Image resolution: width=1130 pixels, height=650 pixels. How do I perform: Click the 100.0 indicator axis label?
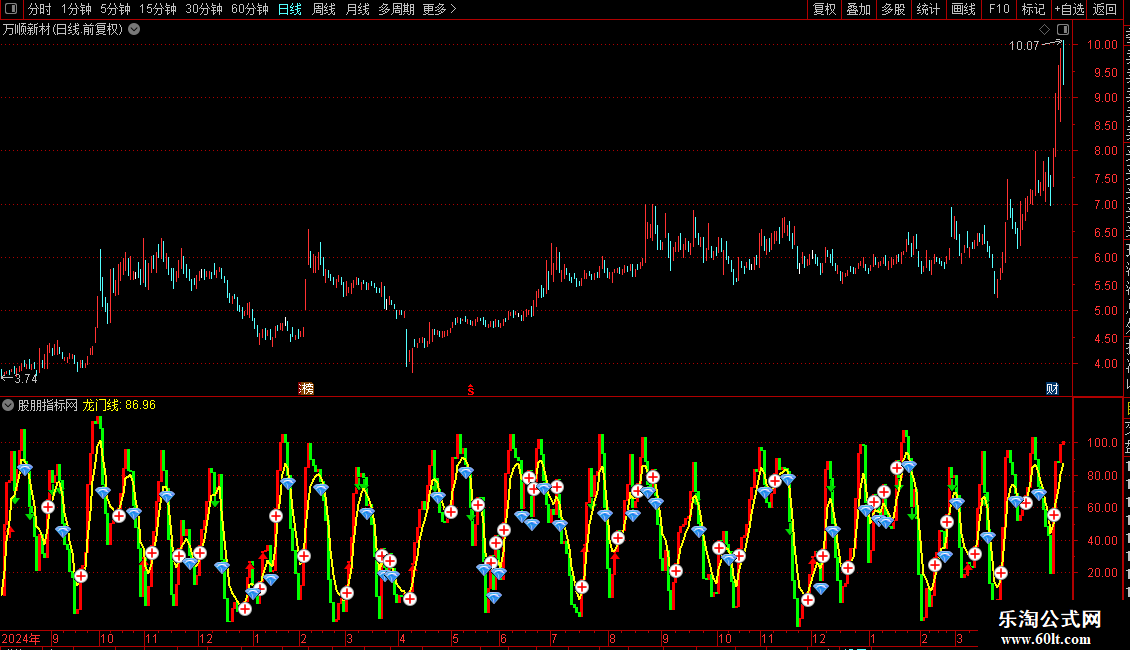(1102, 442)
